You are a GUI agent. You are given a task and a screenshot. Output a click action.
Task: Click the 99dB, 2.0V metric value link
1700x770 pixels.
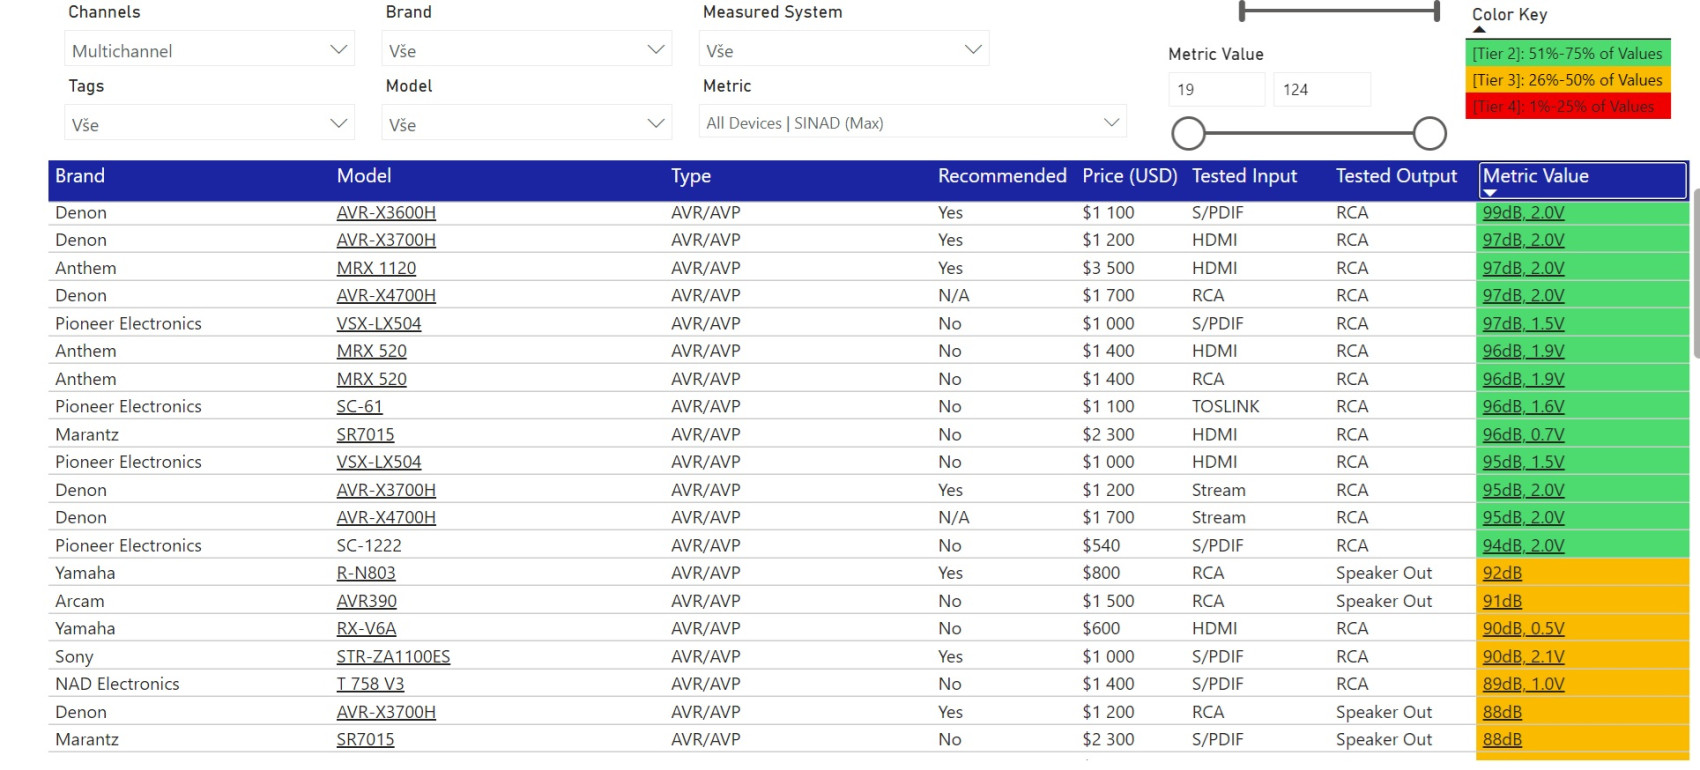click(x=1523, y=213)
